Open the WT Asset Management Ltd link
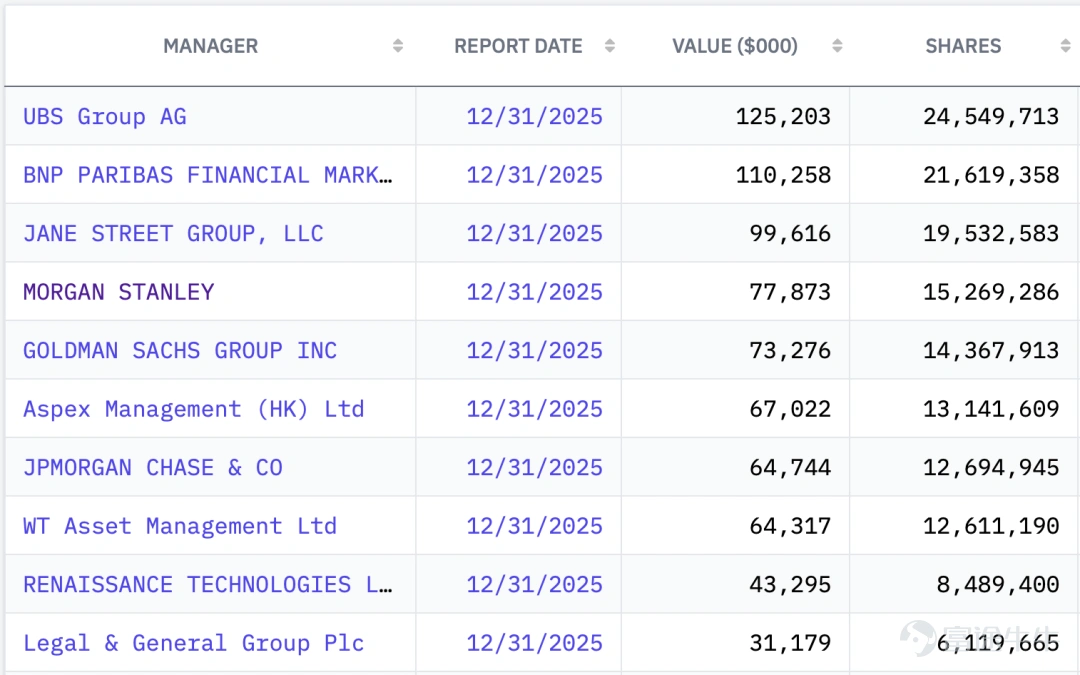 pos(180,526)
